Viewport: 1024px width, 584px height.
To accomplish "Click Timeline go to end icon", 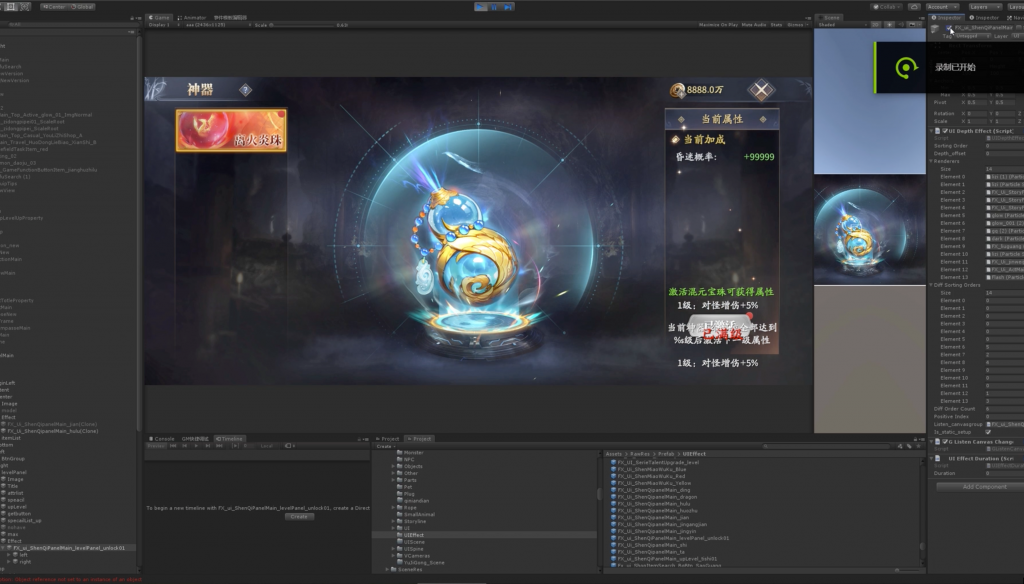I will click(219, 446).
